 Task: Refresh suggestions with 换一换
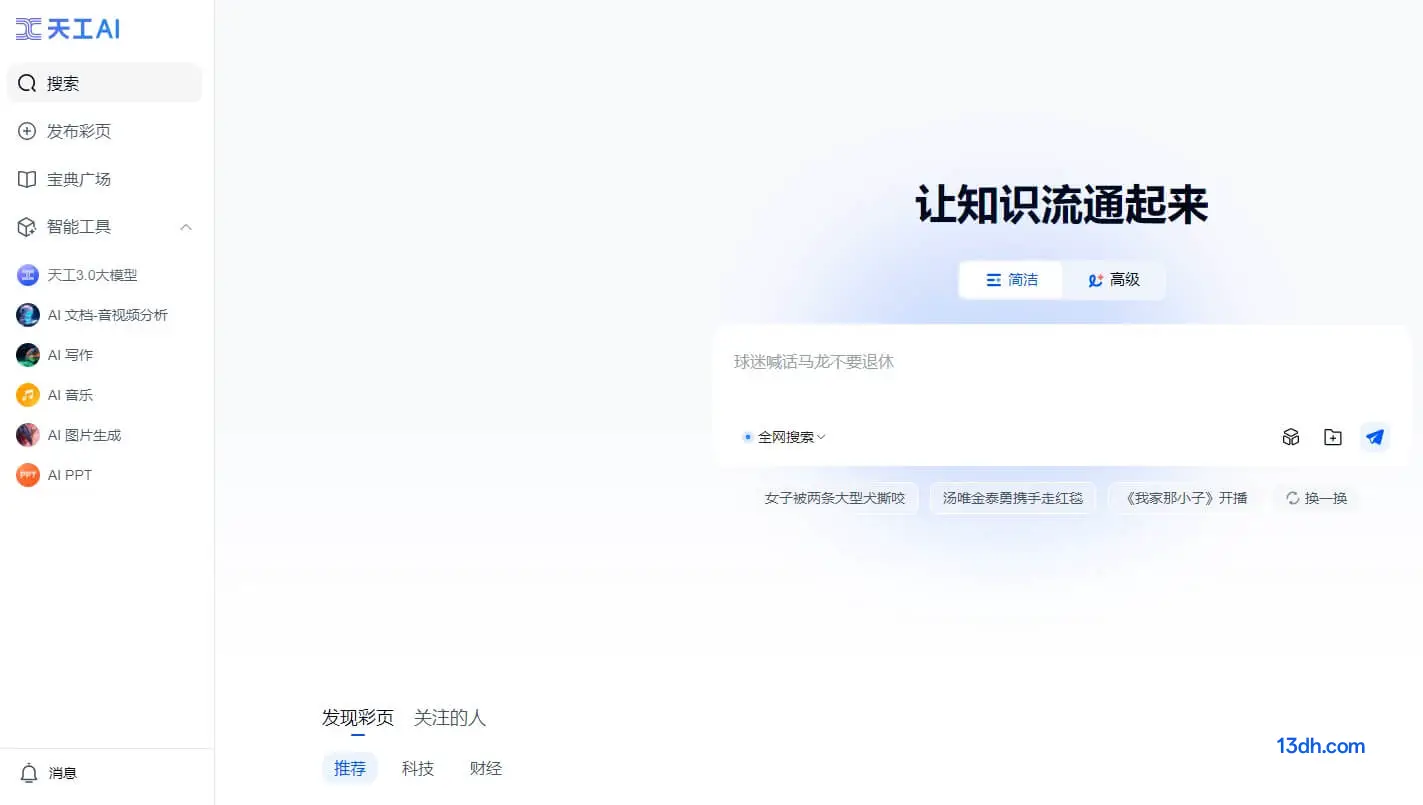(x=1316, y=498)
